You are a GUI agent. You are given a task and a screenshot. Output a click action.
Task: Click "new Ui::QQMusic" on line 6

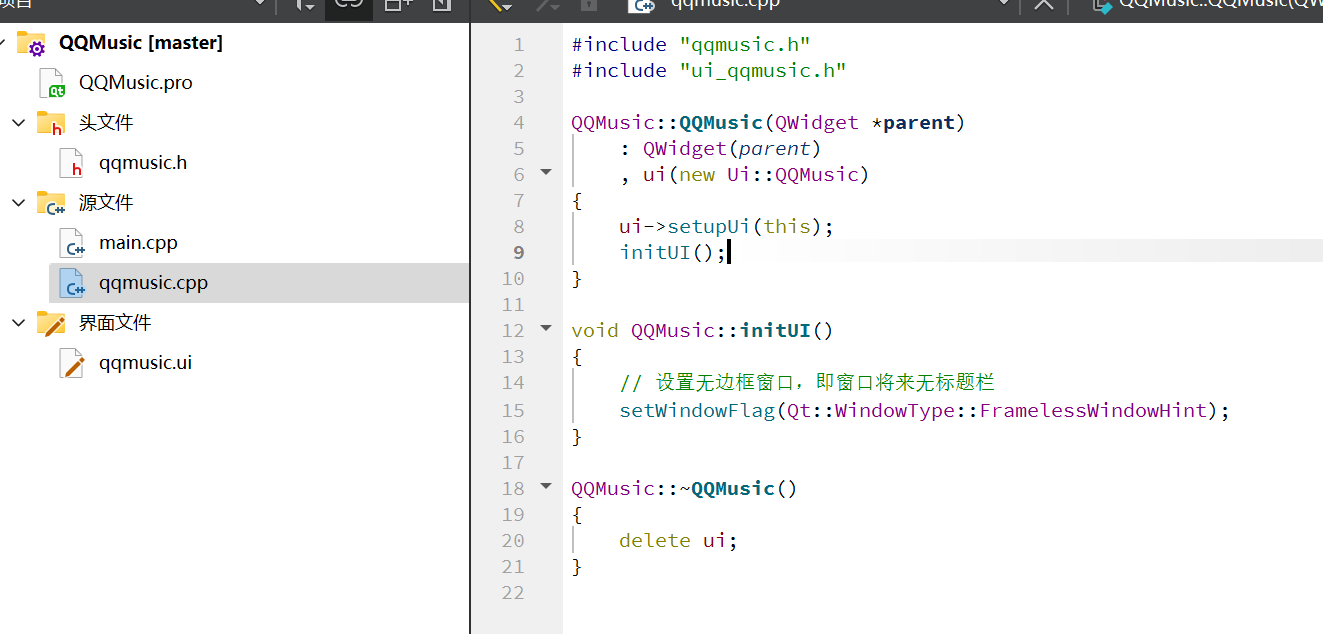[769, 175]
